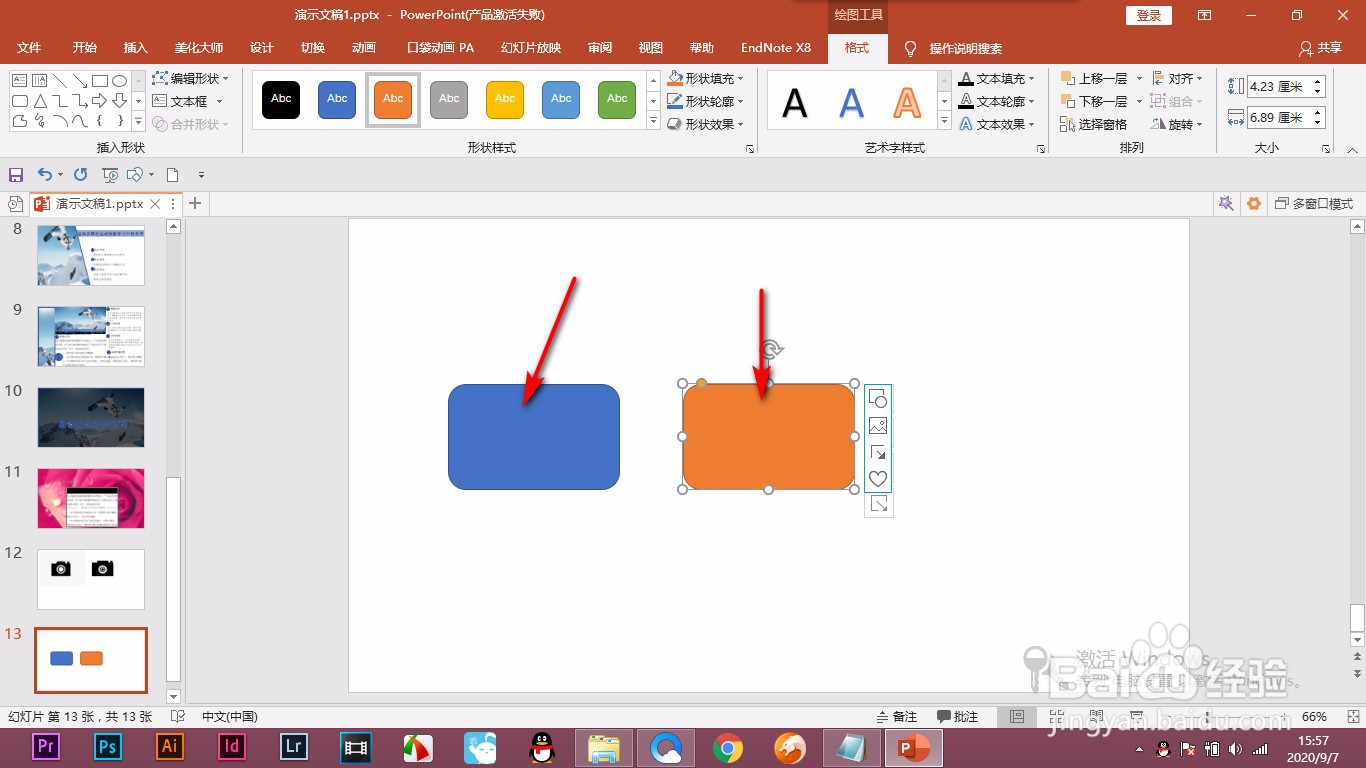Viewport: 1366px width, 768px height.
Task: Send backward (下移一层) button
Action: click(1094, 101)
